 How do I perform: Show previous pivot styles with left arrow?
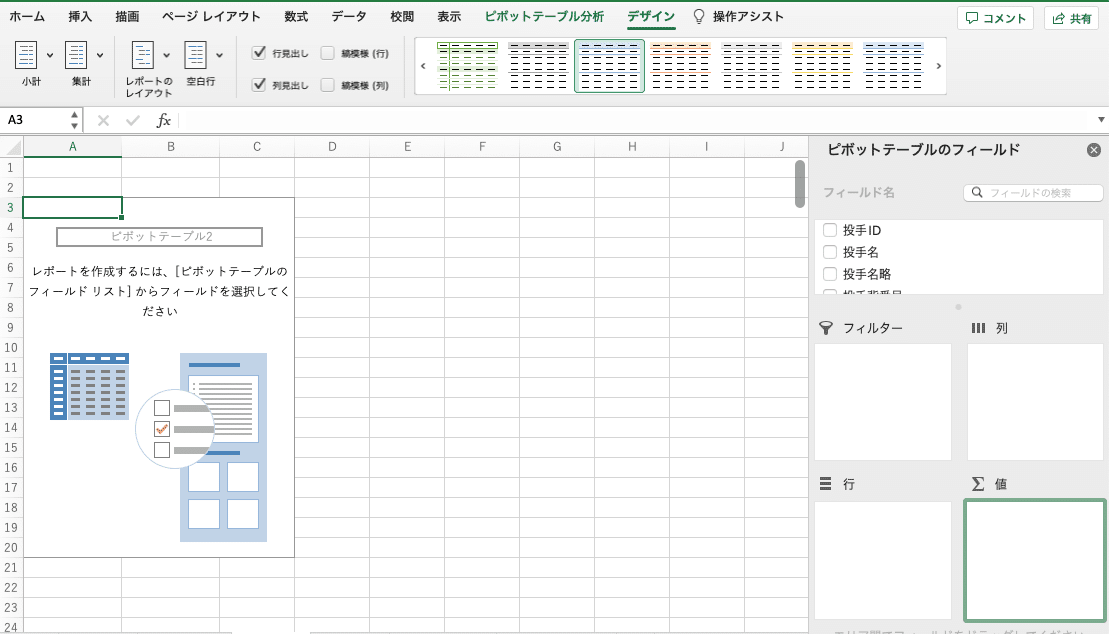click(423, 67)
